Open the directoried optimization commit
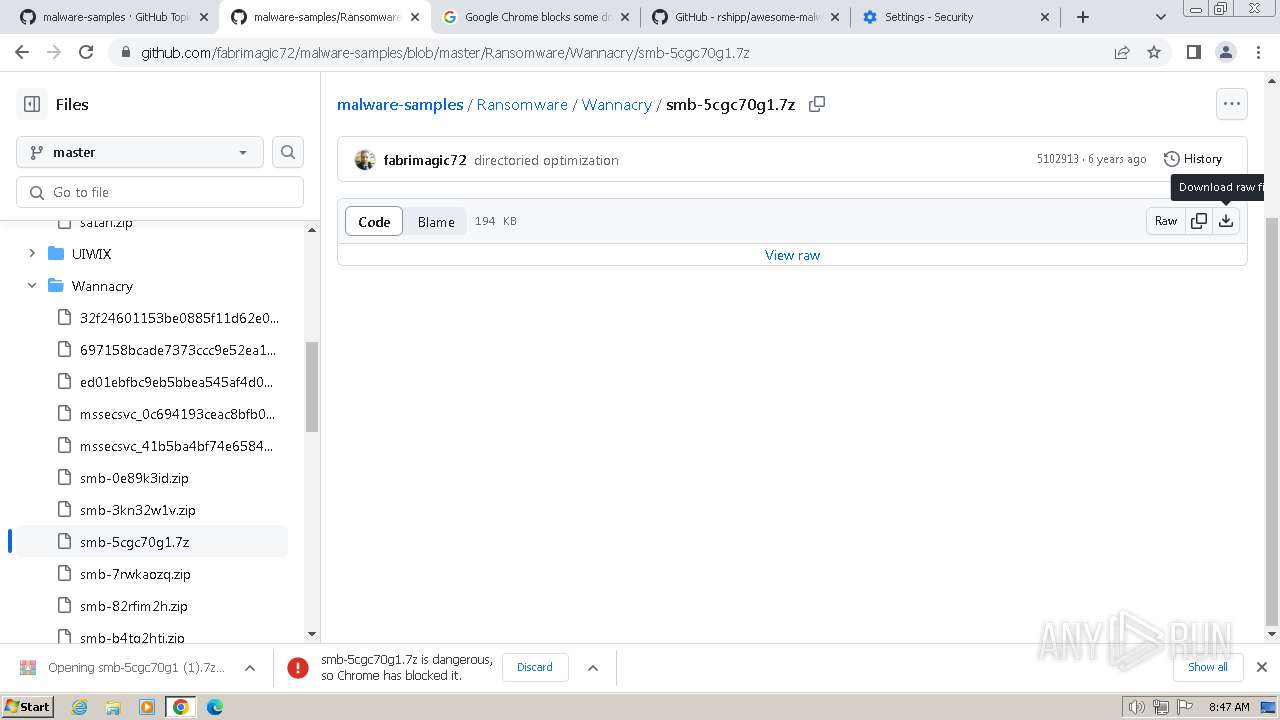Image resolution: width=1280 pixels, height=720 pixels. point(546,160)
